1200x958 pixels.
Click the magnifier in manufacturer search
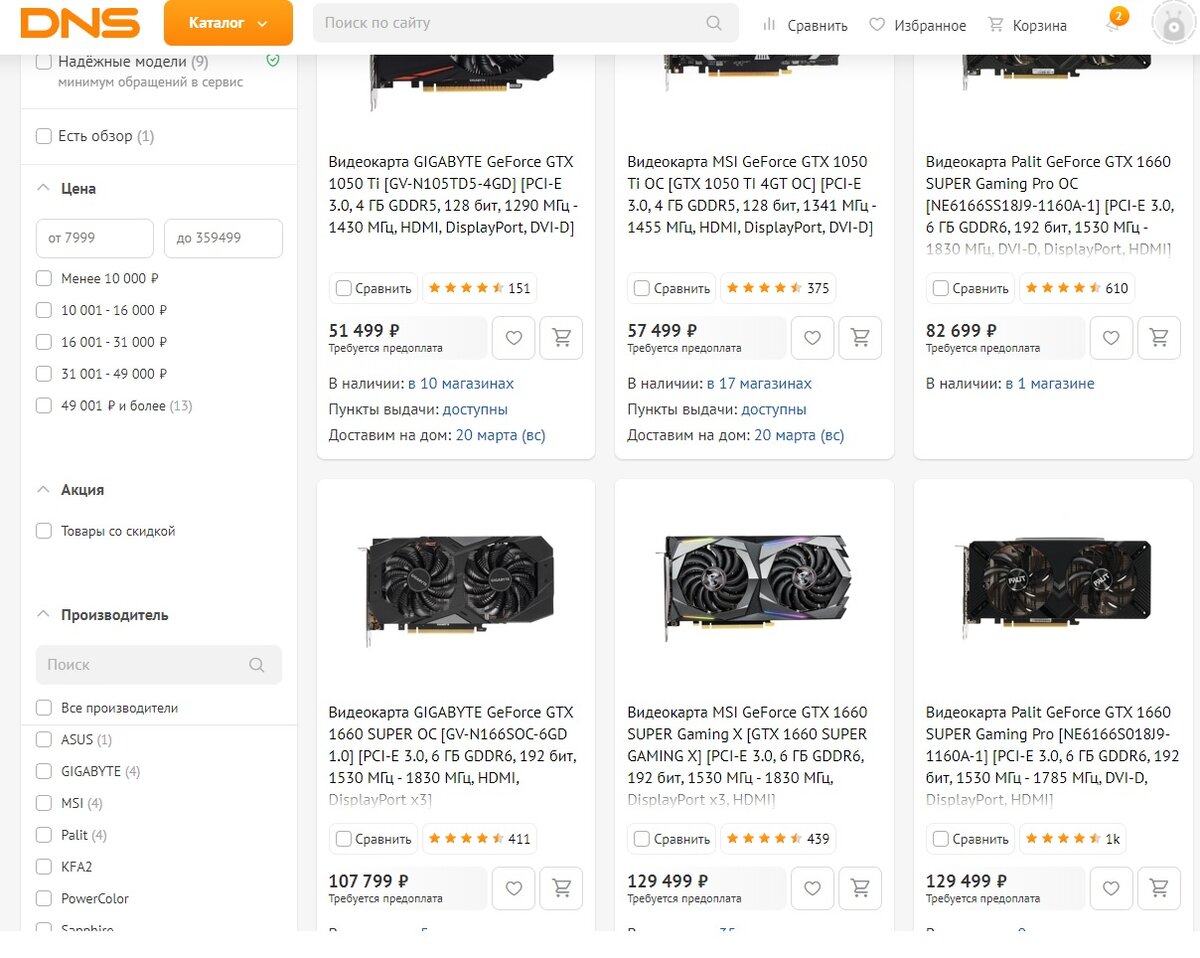pos(257,665)
